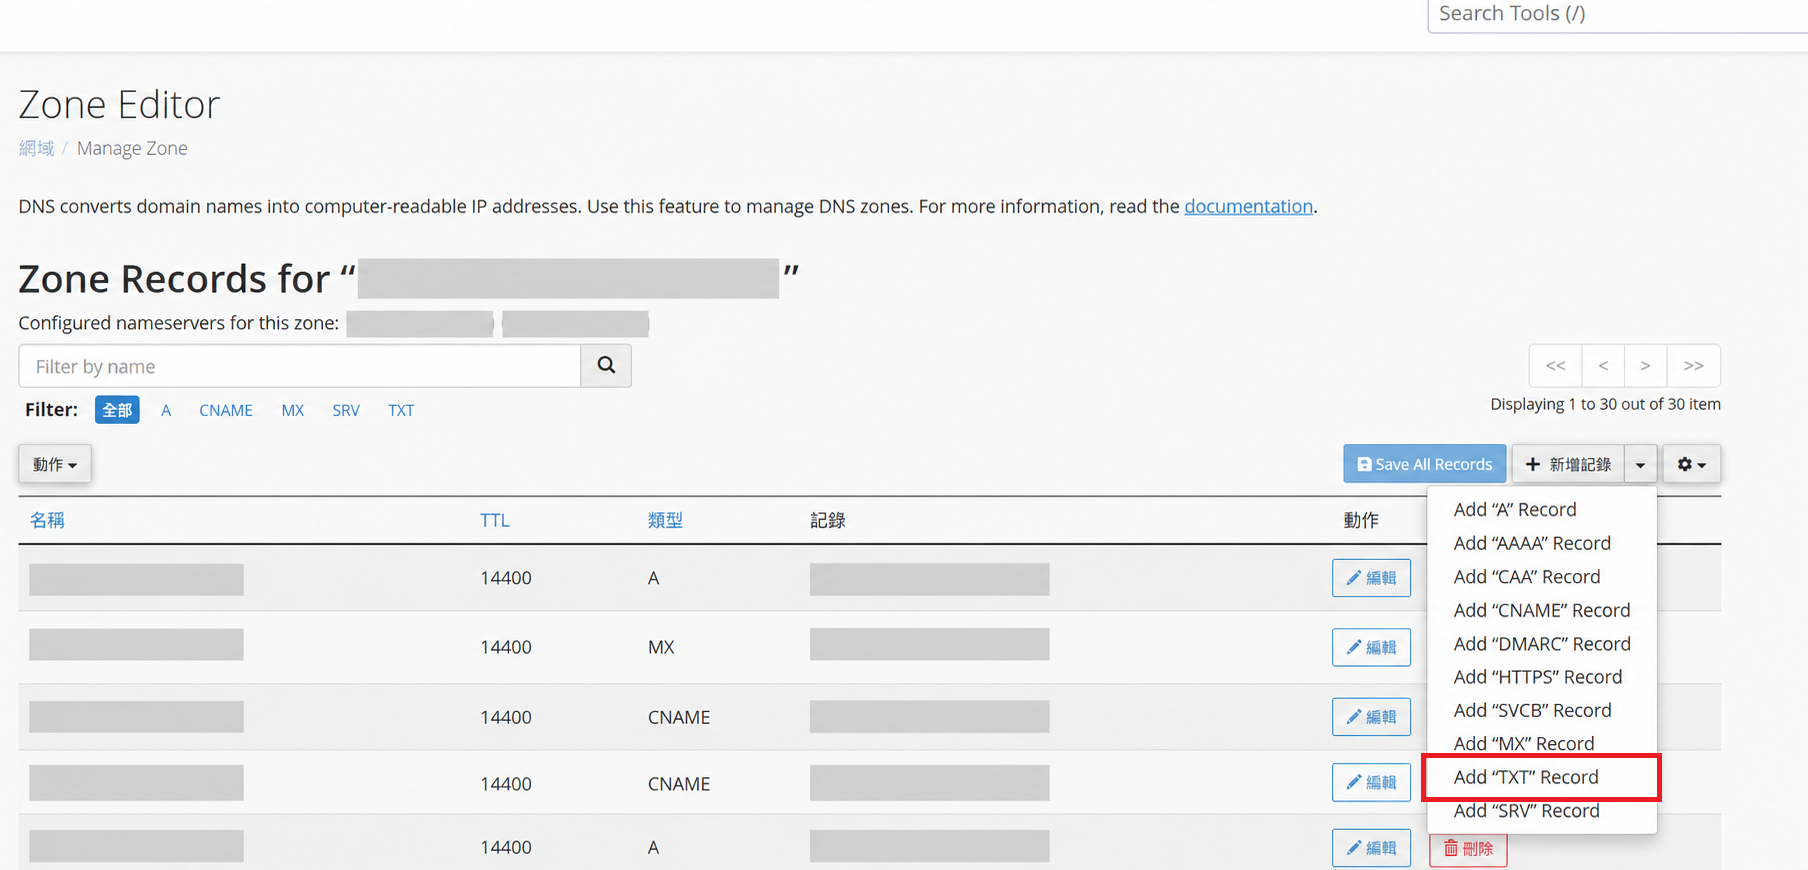1808x870 pixels.
Task: Choose Add "CAA" Record
Action: pos(1526,576)
